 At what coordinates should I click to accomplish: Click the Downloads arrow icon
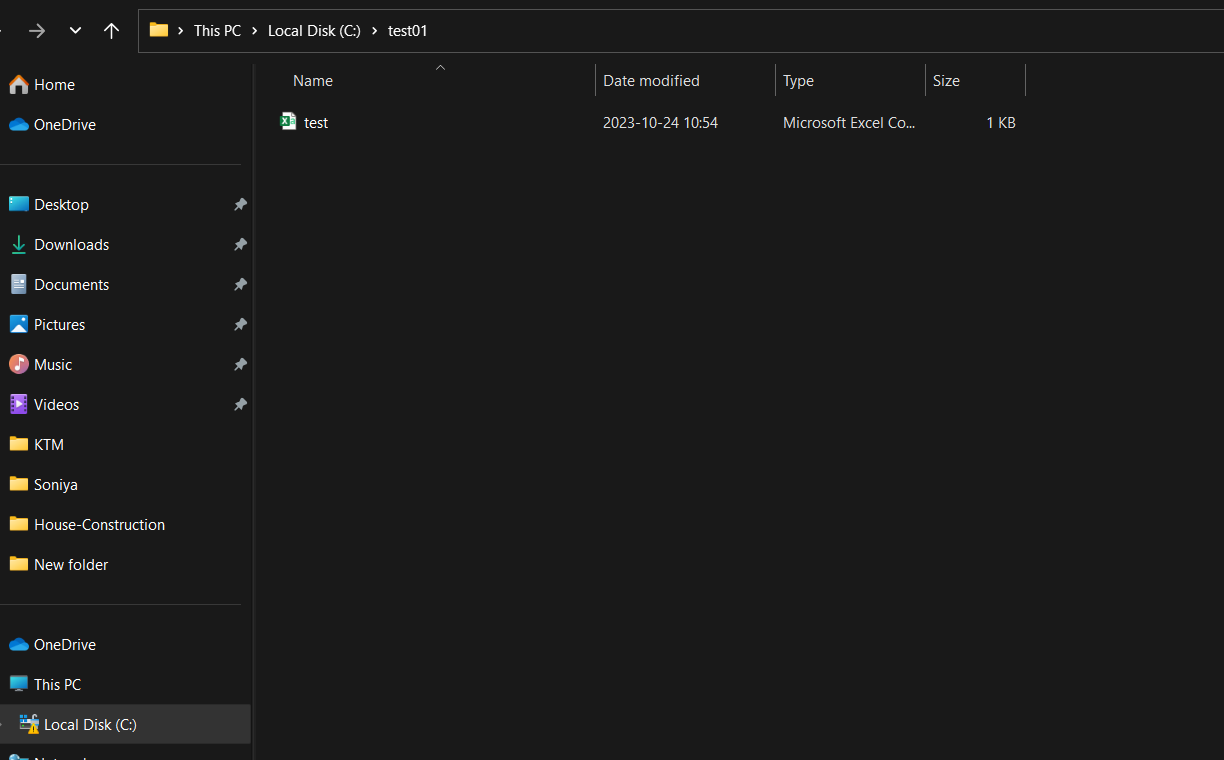pyautogui.click(x=18, y=245)
